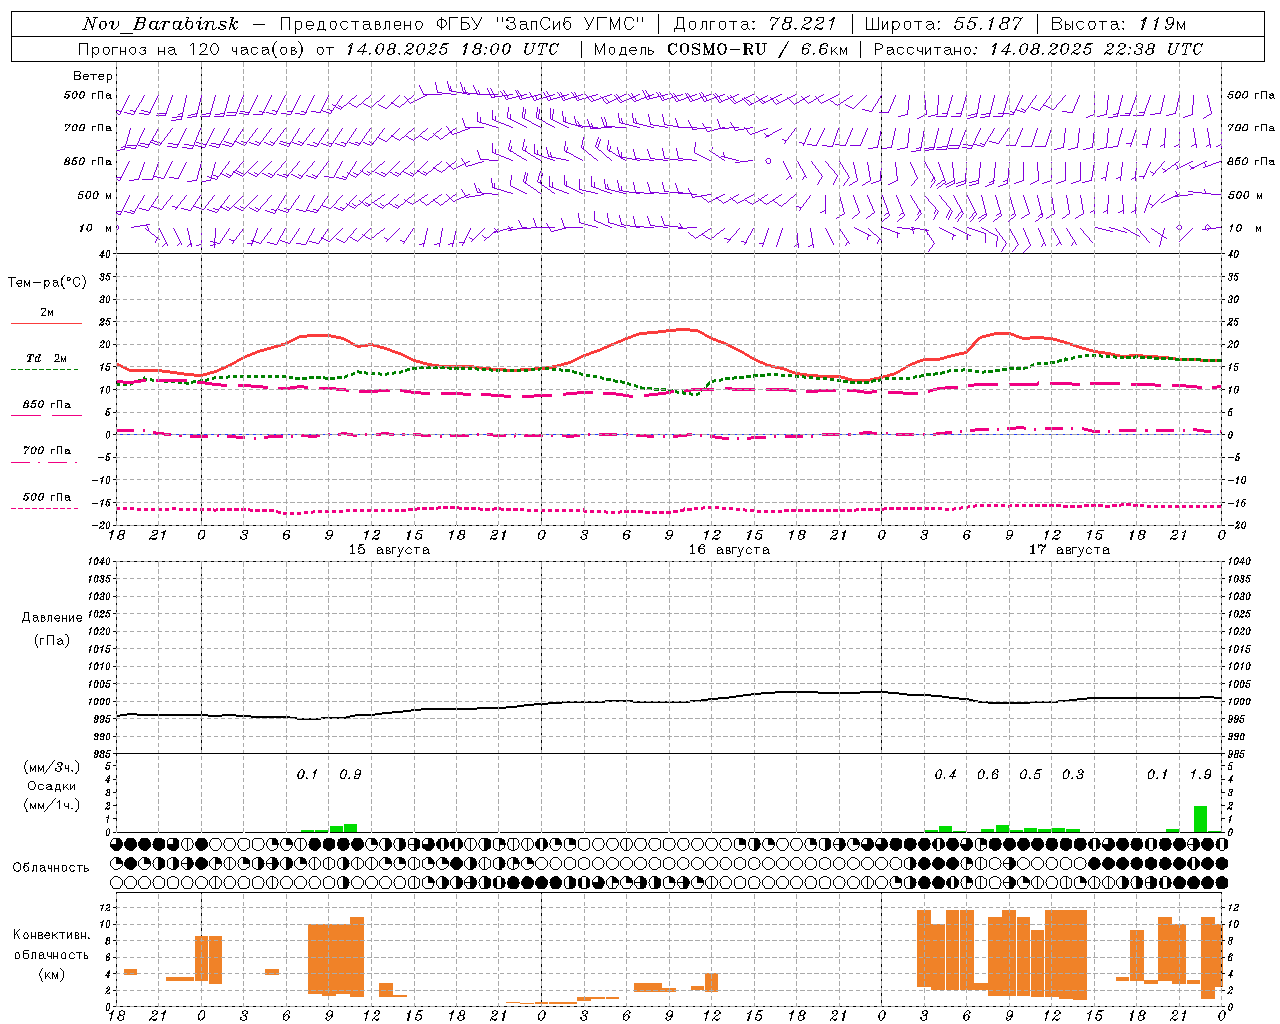Viewport: 1280px width, 1024px height.
Task: Click the 700 гПа temperature legend label
Action: tap(47, 450)
